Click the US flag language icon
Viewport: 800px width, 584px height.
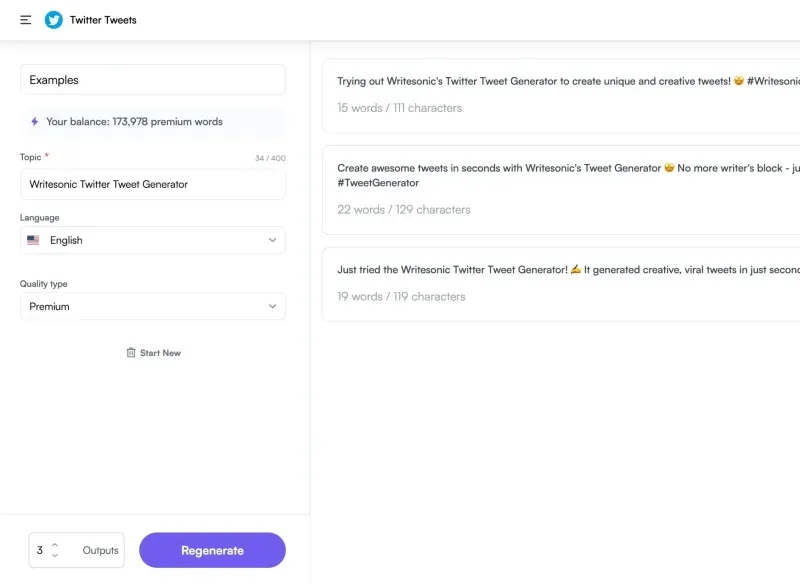pos(33,240)
